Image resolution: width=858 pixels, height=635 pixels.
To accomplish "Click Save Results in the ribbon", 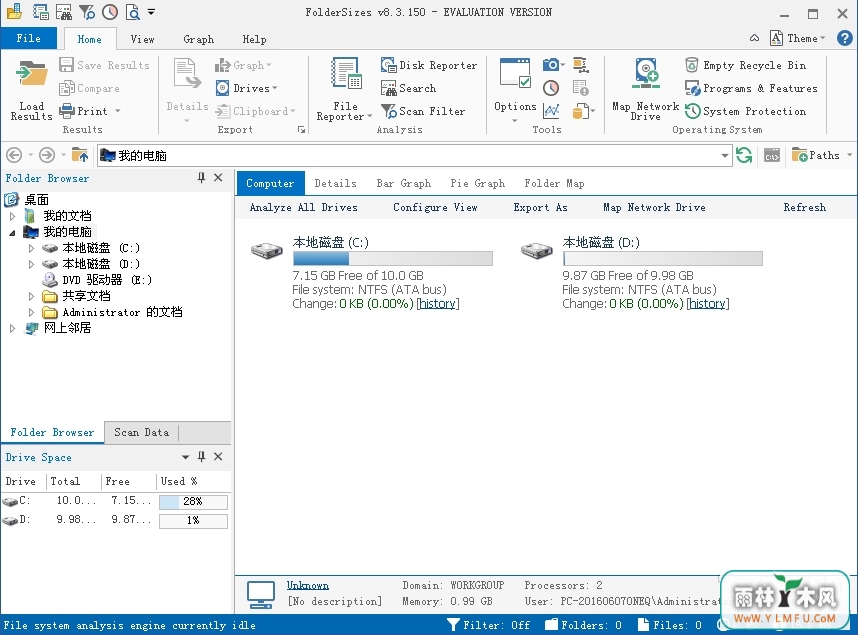I will click(x=104, y=65).
